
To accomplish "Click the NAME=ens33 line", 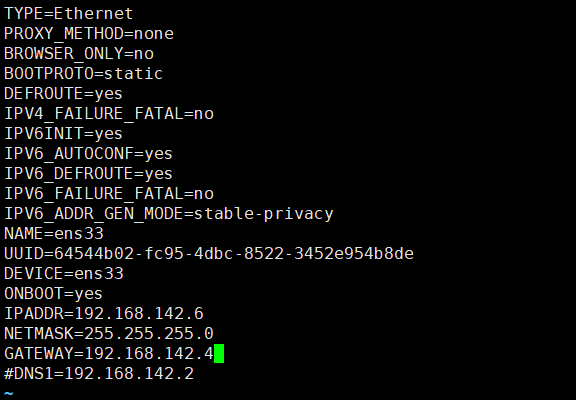I will pyautogui.click(x=54, y=234).
